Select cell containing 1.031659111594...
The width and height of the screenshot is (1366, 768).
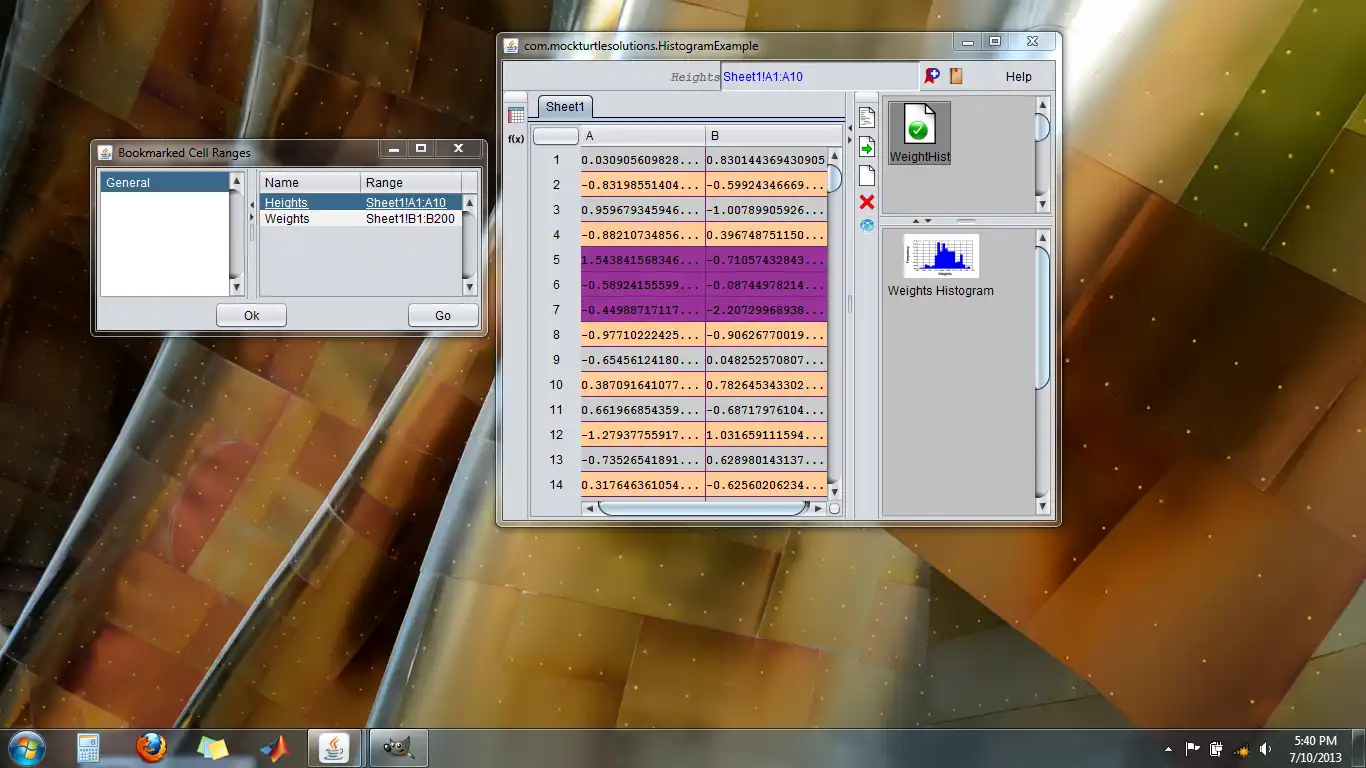pos(766,435)
